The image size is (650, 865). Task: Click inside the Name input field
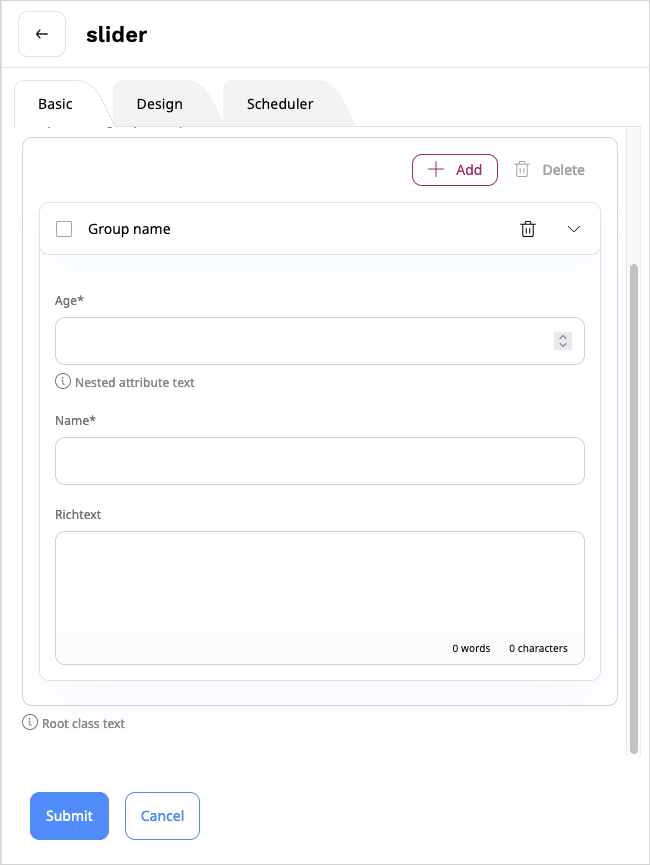click(319, 460)
